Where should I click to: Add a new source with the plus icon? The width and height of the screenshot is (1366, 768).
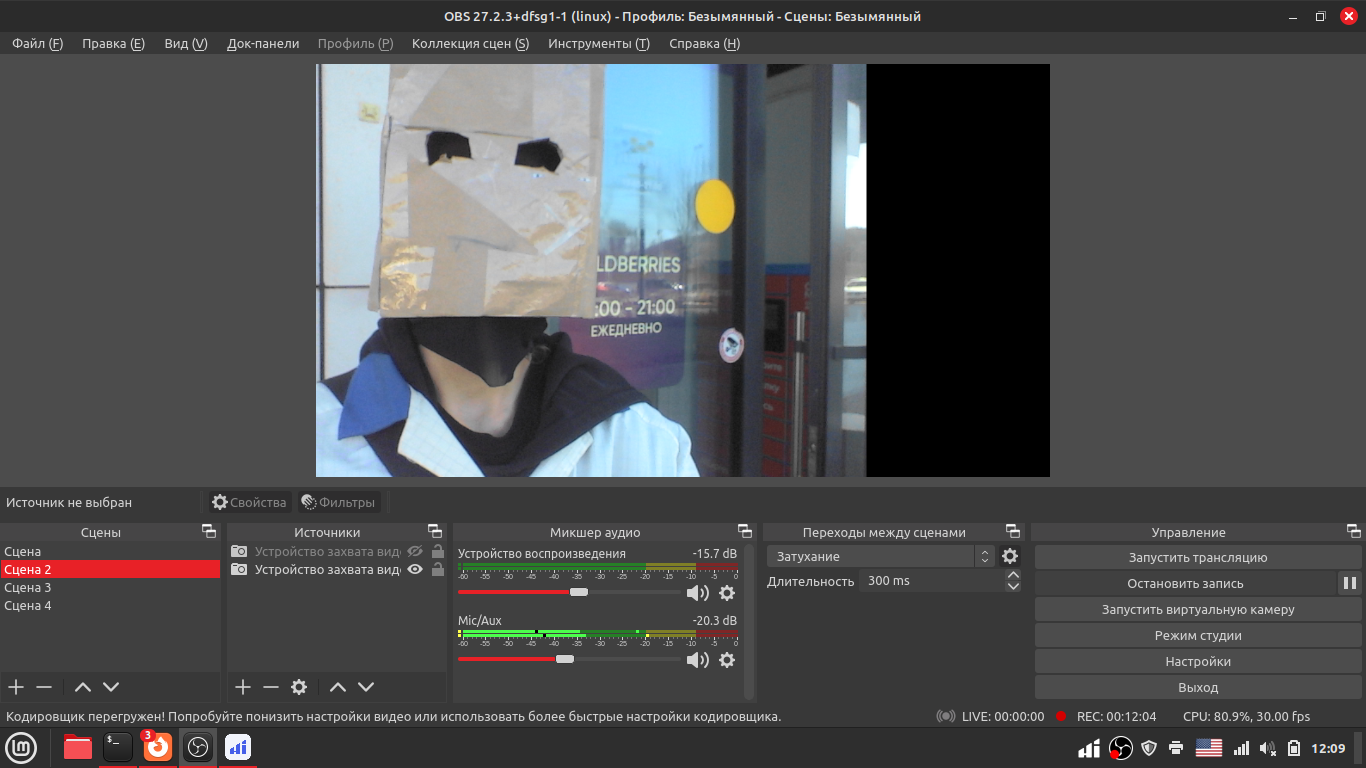point(243,687)
